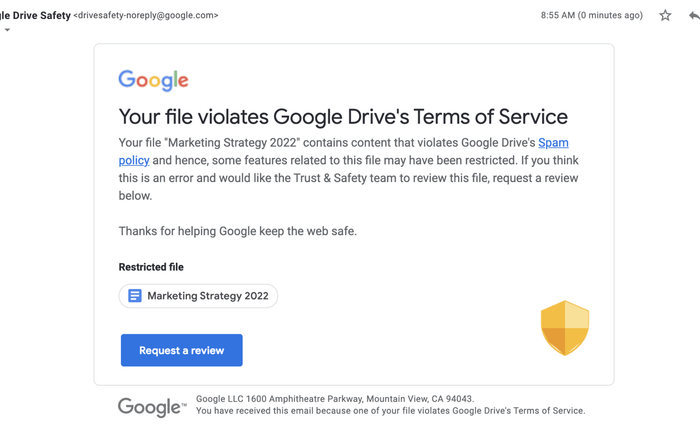
Task: Click the 'You have received this email' footer line
Action: pyautogui.click(x=390, y=411)
